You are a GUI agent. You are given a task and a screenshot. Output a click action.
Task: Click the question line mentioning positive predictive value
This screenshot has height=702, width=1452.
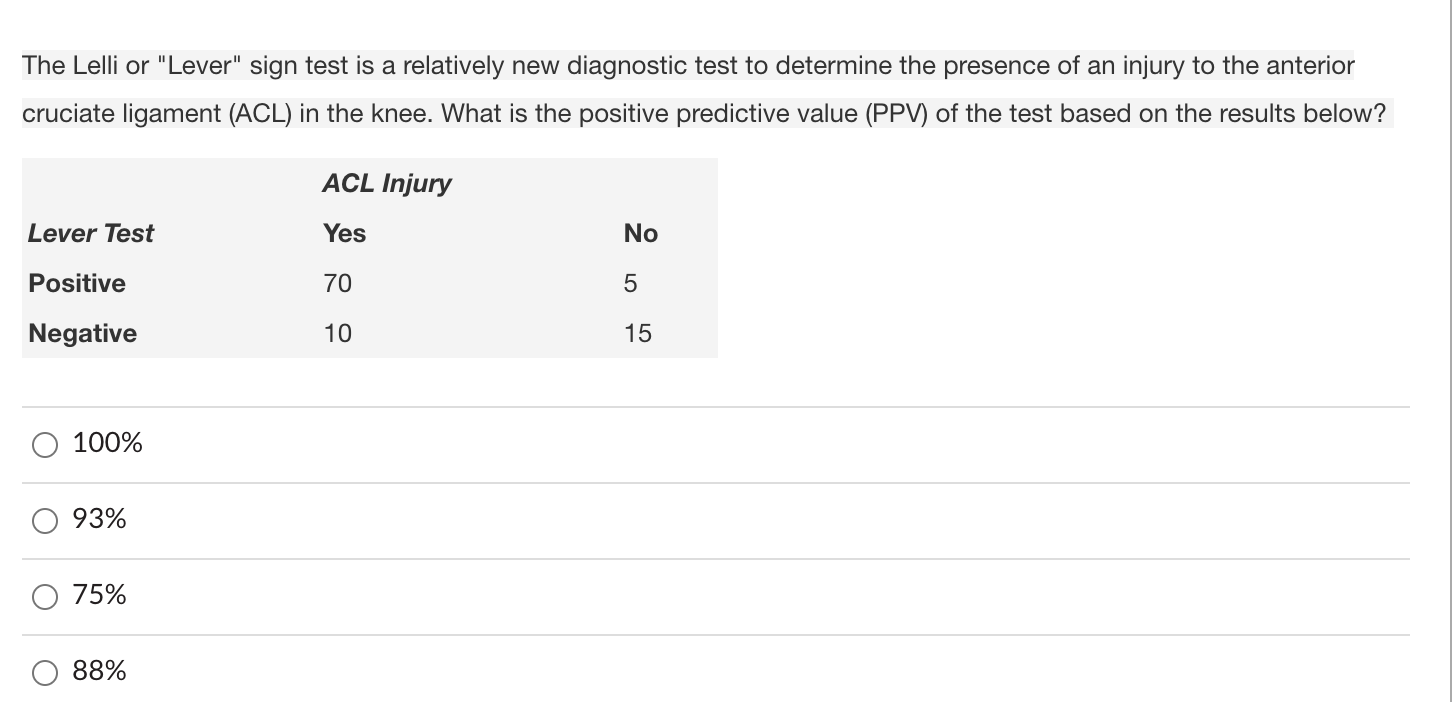pos(706,114)
